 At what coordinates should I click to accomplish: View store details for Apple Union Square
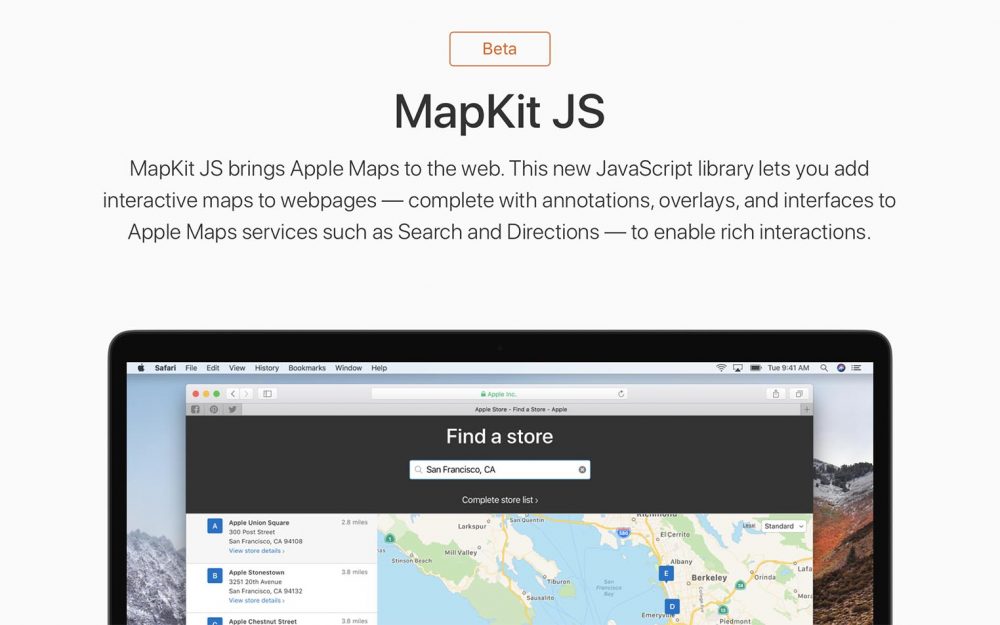[256, 551]
